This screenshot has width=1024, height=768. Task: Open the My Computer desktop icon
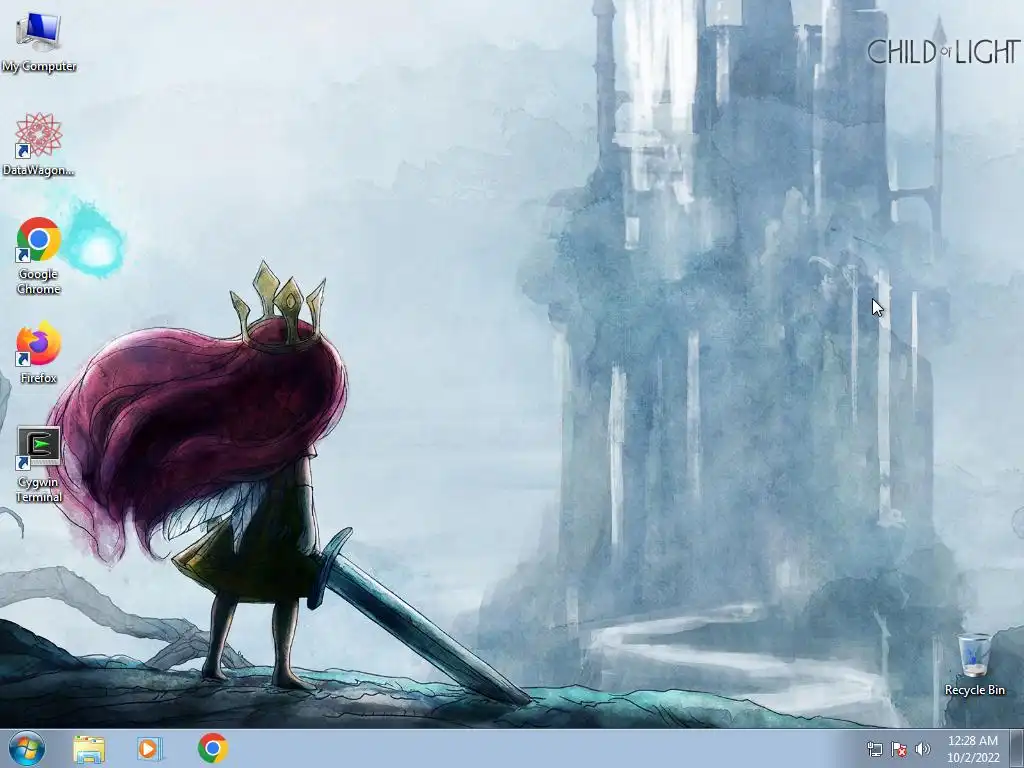click(x=39, y=42)
